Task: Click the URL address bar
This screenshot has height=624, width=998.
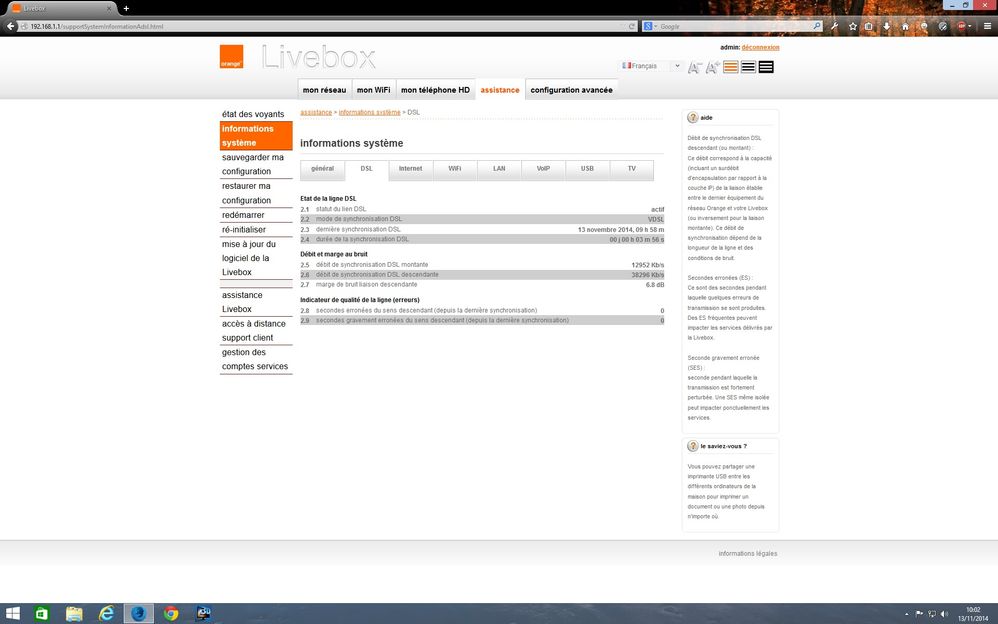Action: 325,26
